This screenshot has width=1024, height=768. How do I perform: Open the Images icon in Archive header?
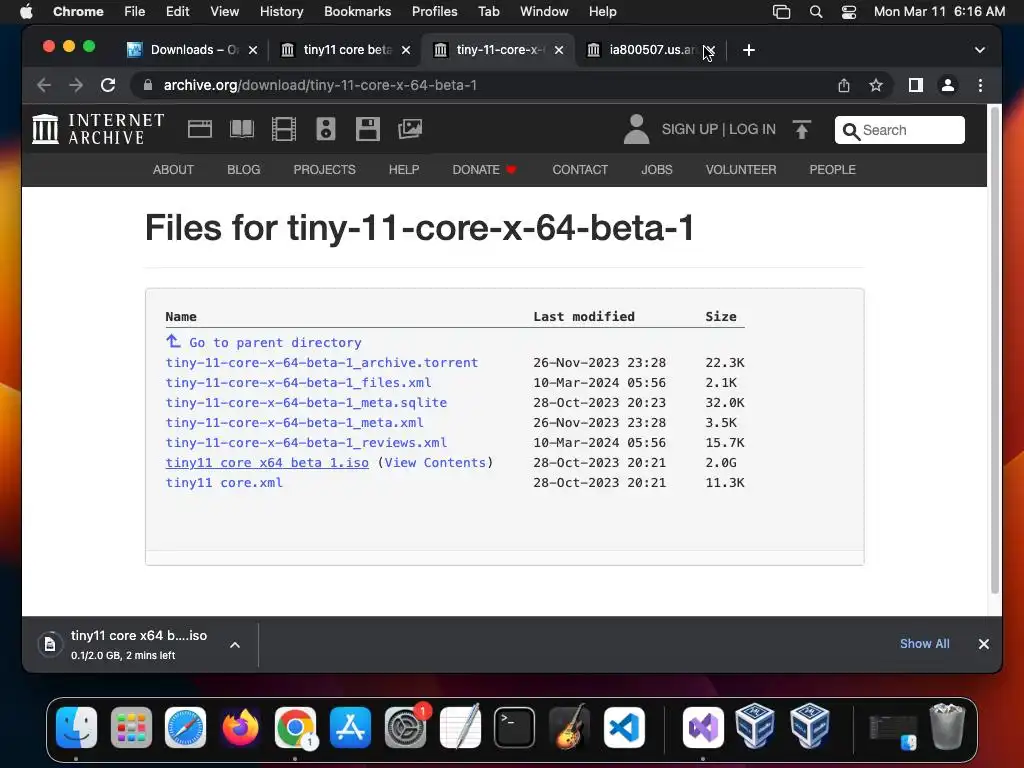tap(410, 129)
